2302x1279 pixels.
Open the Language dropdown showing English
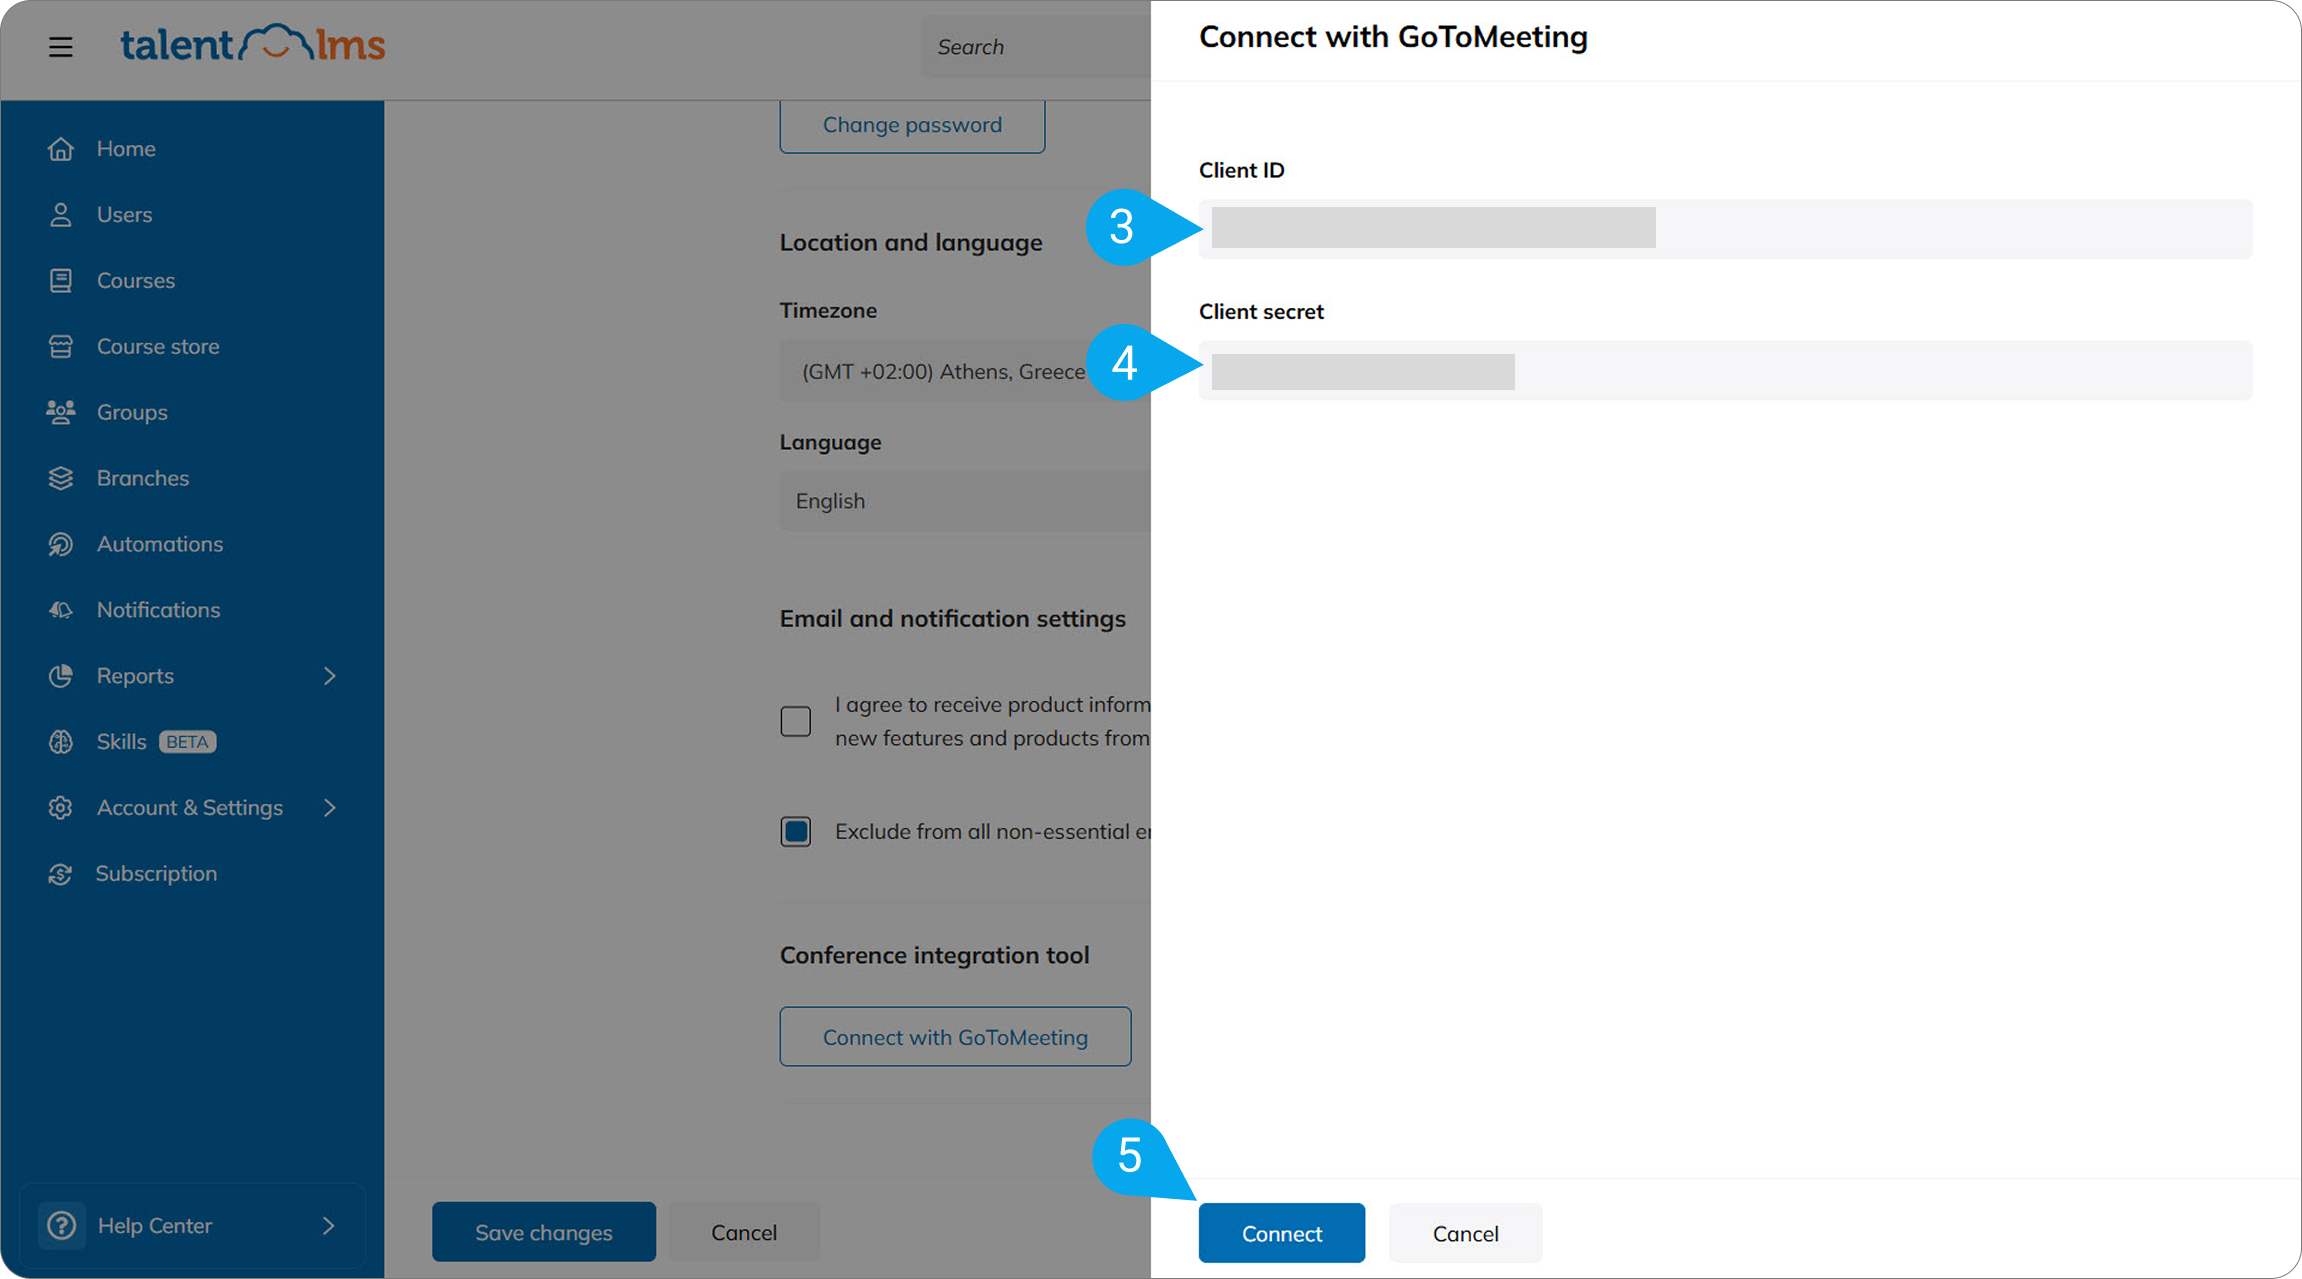[965, 501]
